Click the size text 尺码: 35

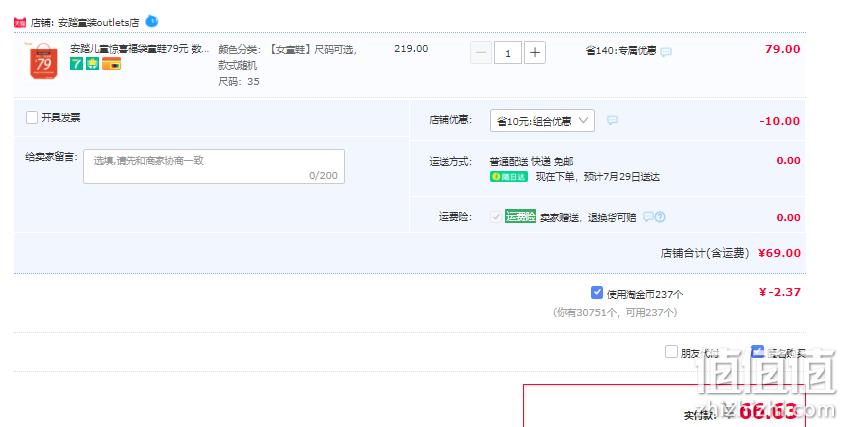[x=239, y=81]
